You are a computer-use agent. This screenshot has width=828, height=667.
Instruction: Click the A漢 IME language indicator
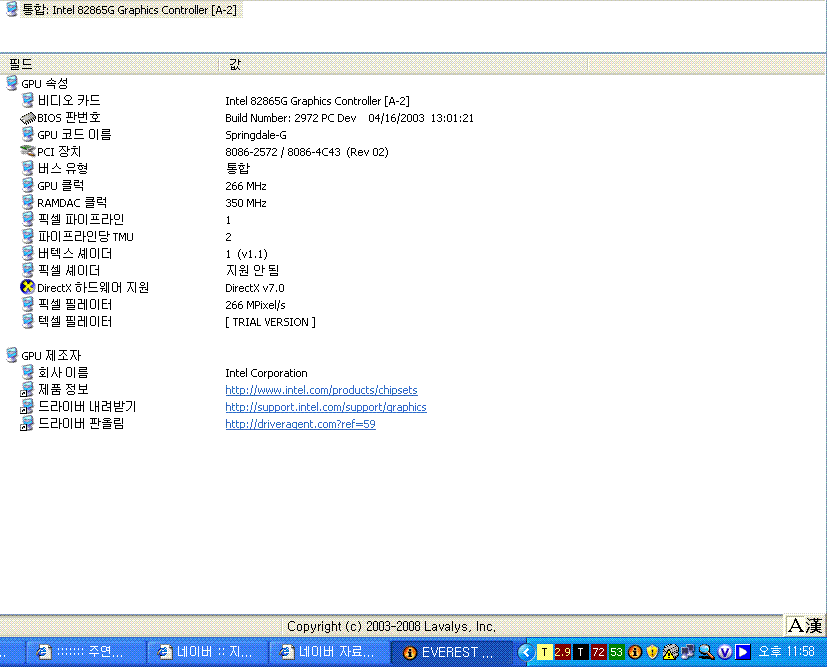tap(805, 626)
